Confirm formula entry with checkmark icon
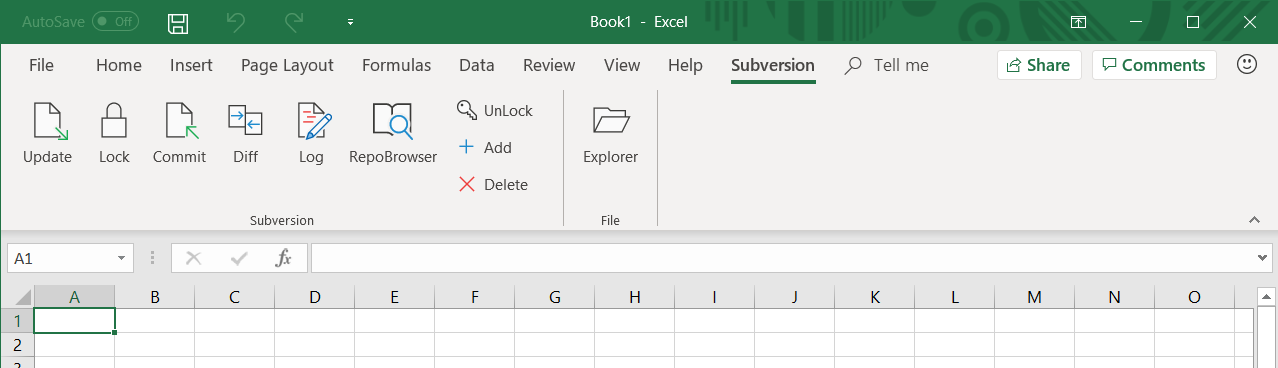Image resolution: width=1278 pixels, height=368 pixels. 239,258
